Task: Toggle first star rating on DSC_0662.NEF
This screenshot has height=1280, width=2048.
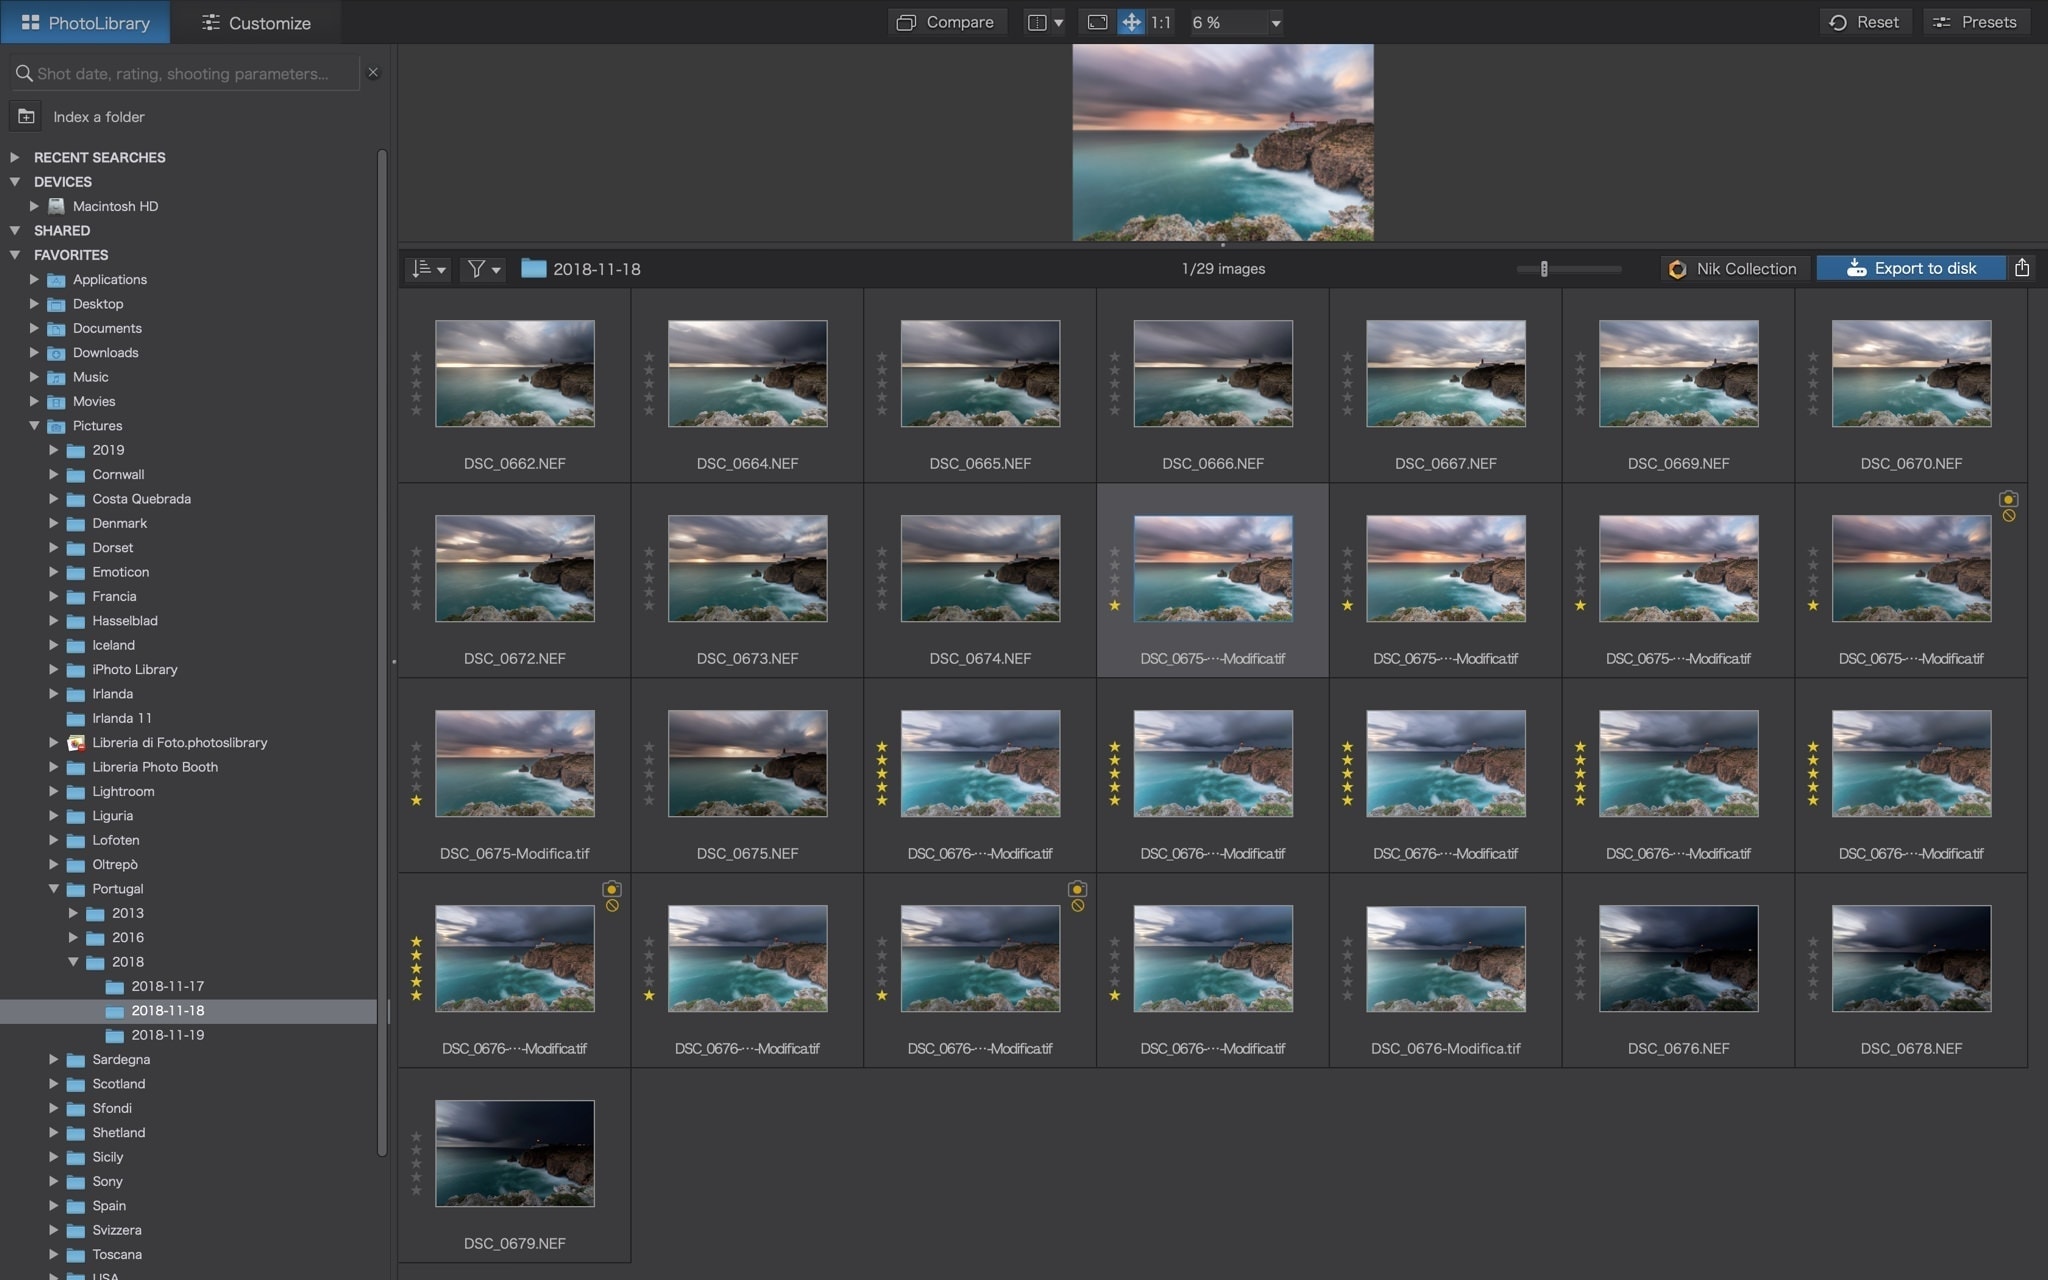Action: tap(416, 411)
